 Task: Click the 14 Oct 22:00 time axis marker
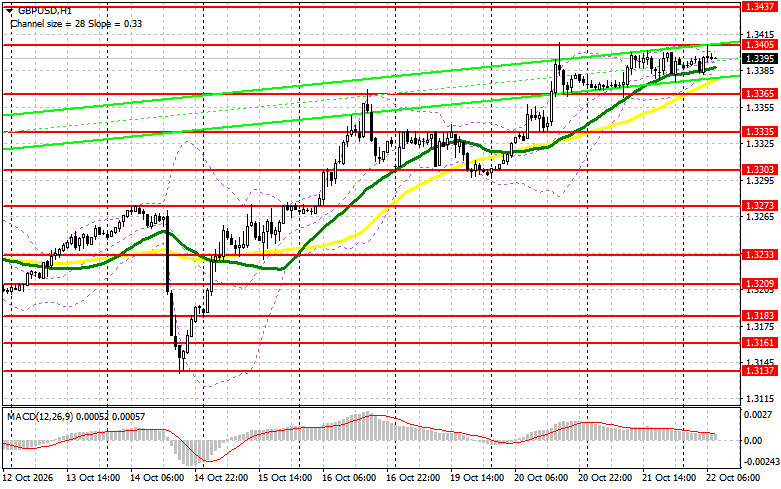[x=220, y=478]
